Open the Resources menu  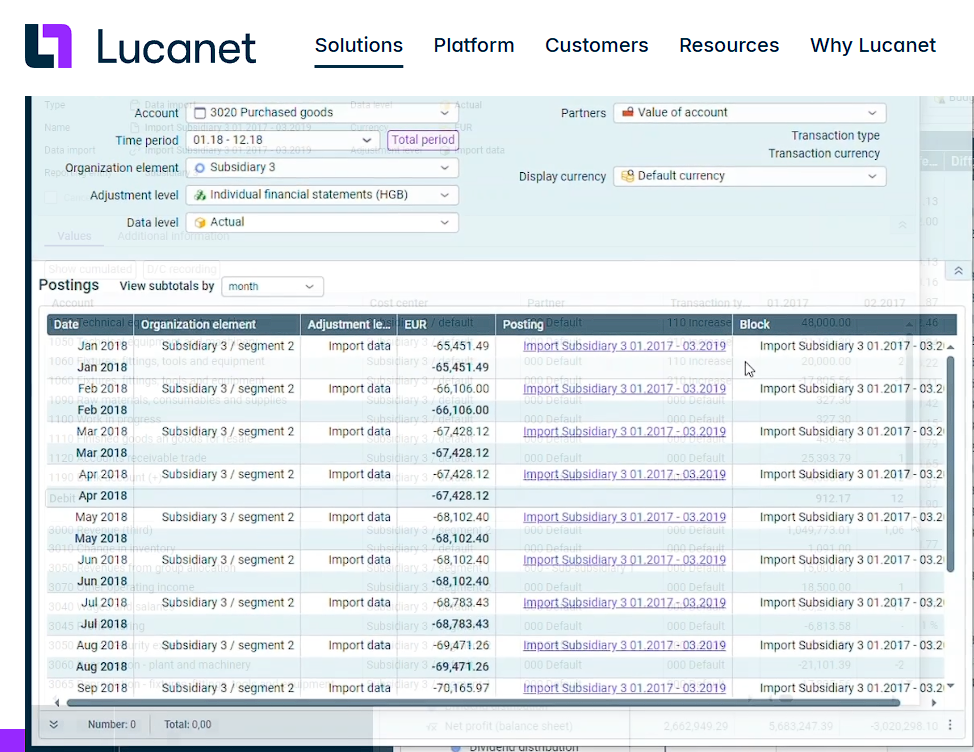point(729,45)
